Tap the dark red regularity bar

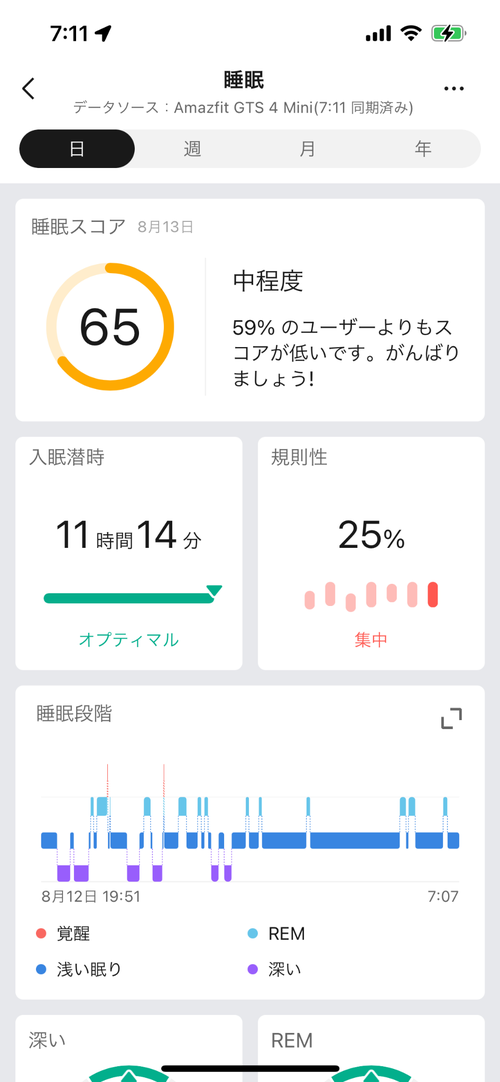(433, 594)
